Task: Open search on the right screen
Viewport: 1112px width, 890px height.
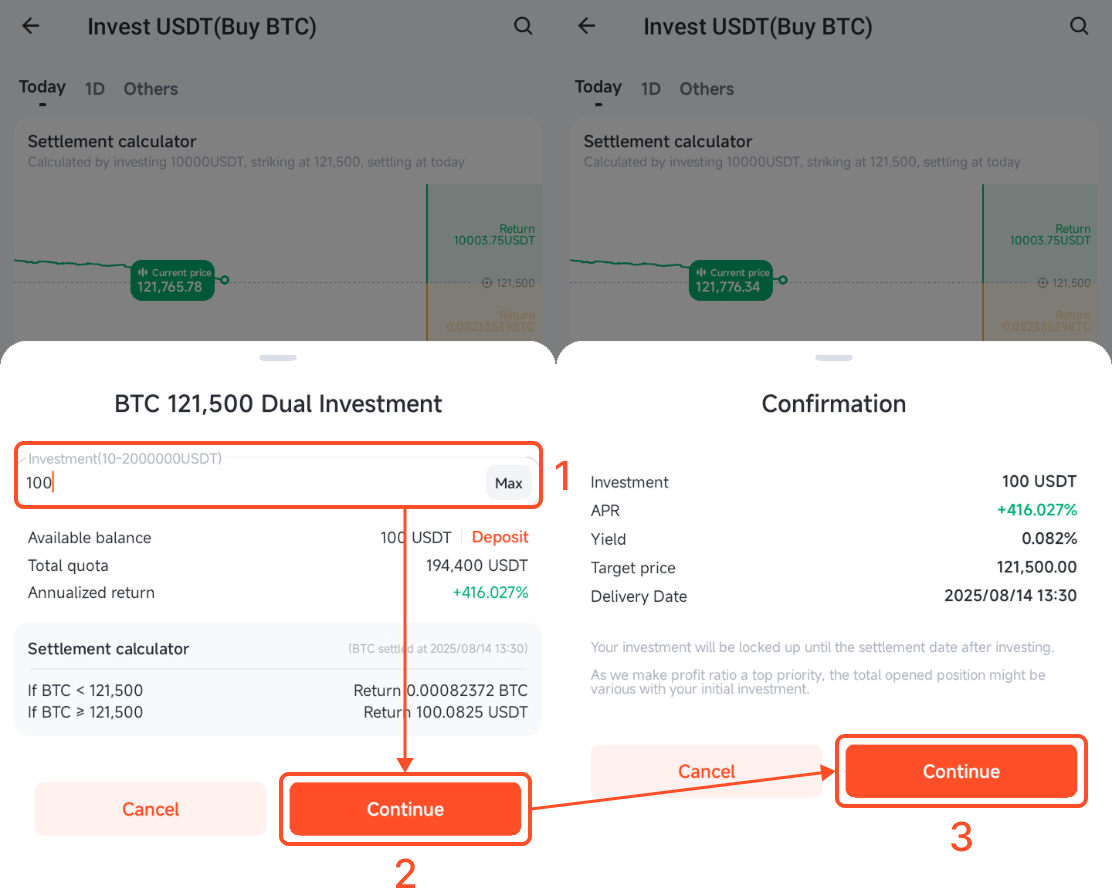Action: pyautogui.click(x=1079, y=27)
